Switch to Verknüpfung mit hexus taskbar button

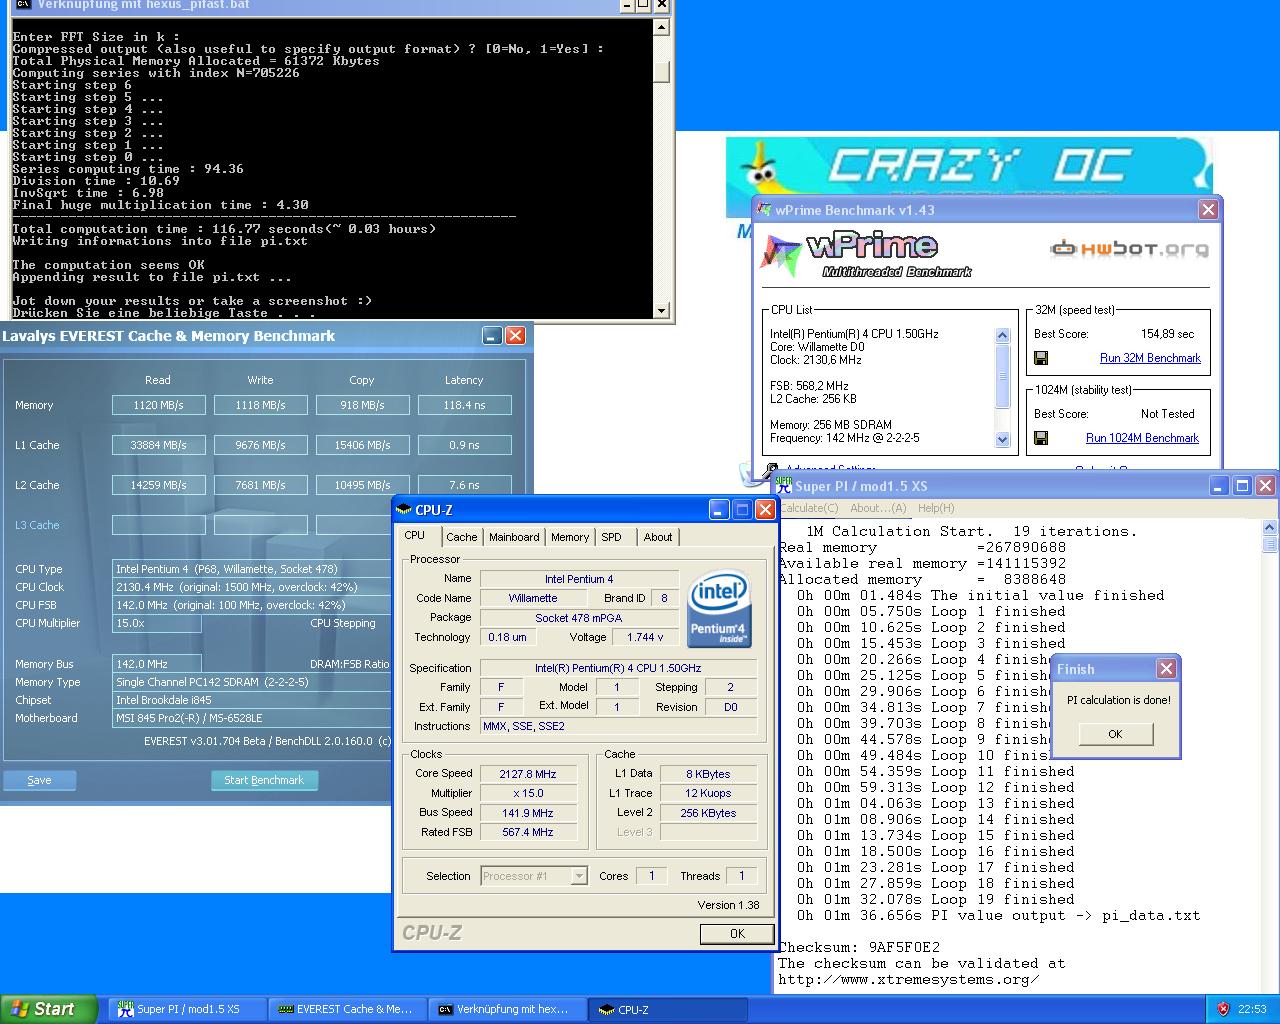coord(507,1009)
